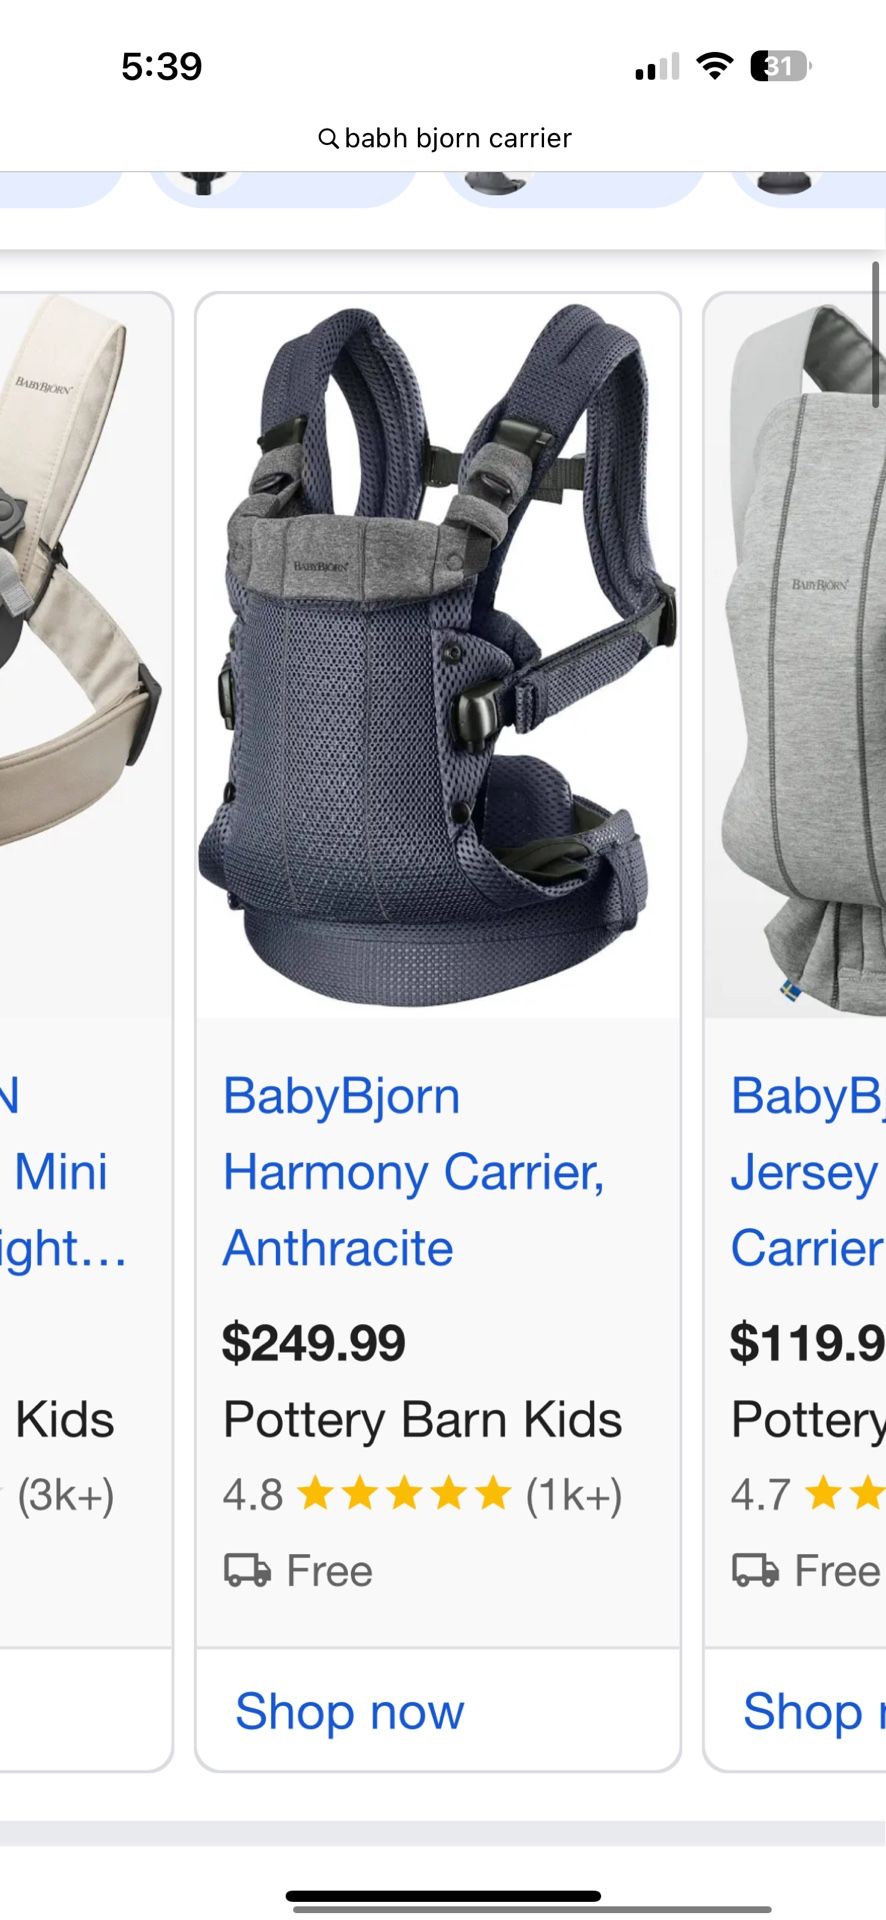The image size is (886, 1920).
Task: Tap the delivery truck icon on Harmony Carrier card
Action: pos(247,1571)
